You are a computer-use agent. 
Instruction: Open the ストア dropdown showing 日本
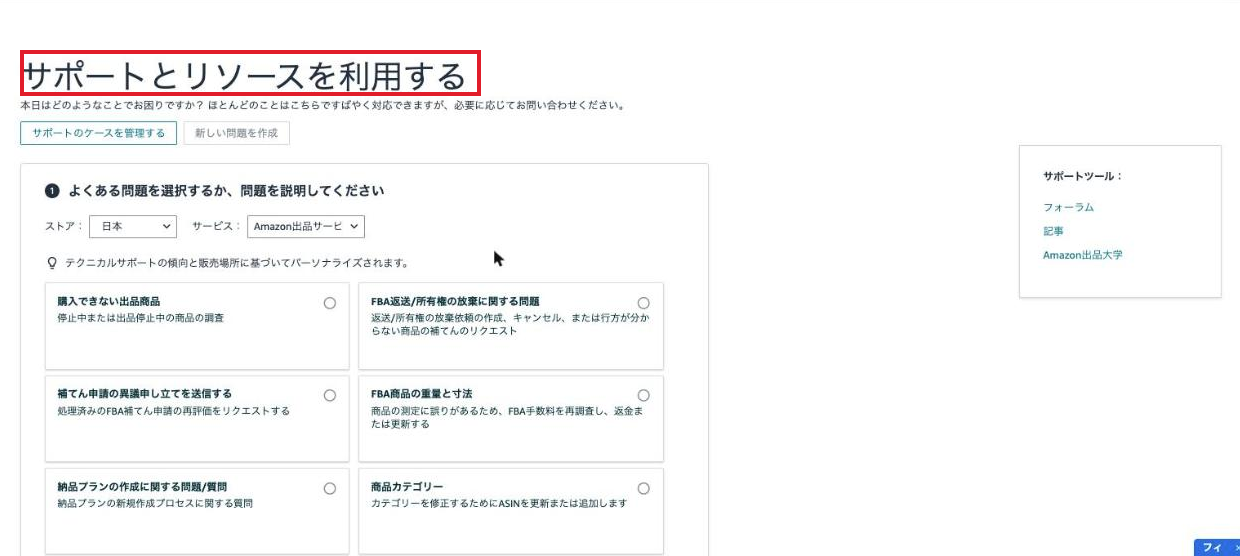click(x=133, y=227)
